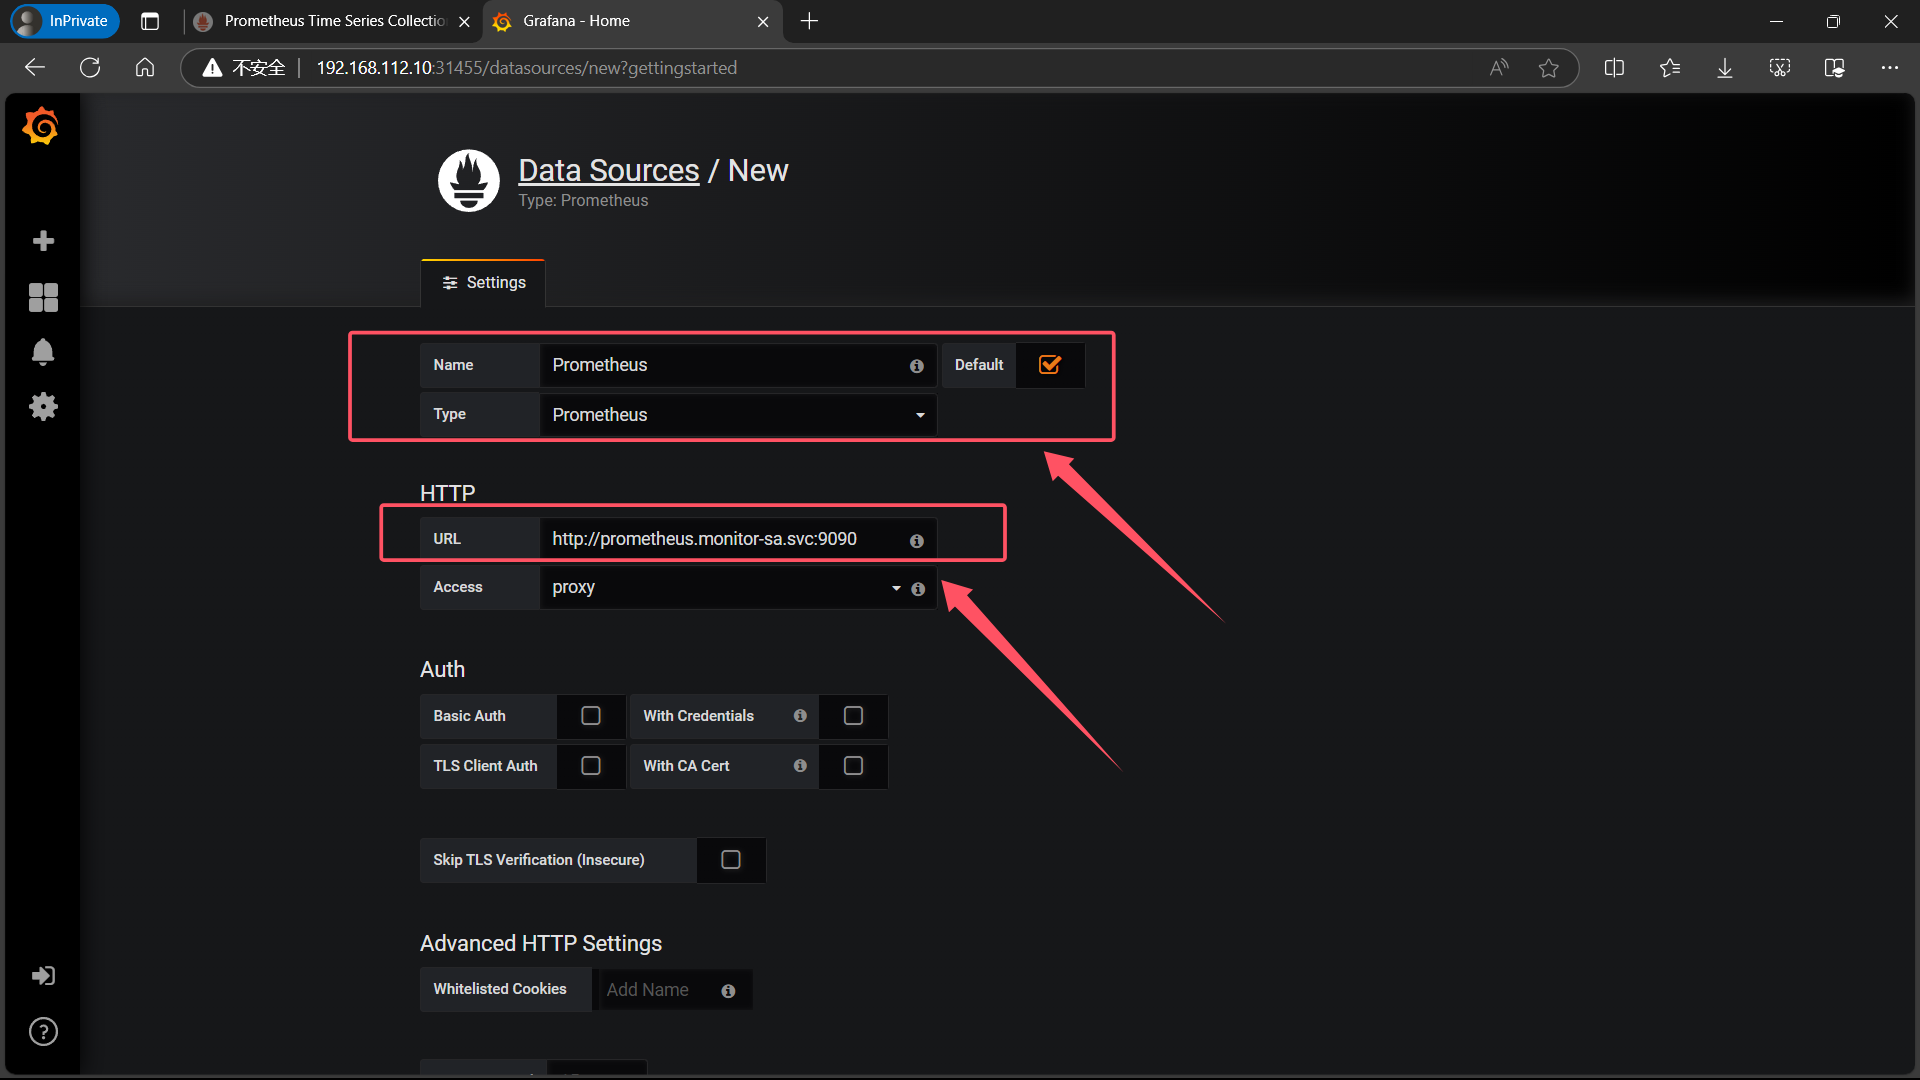Open the Alerting bell icon
1920x1080 pixels.
(x=43, y=352)
